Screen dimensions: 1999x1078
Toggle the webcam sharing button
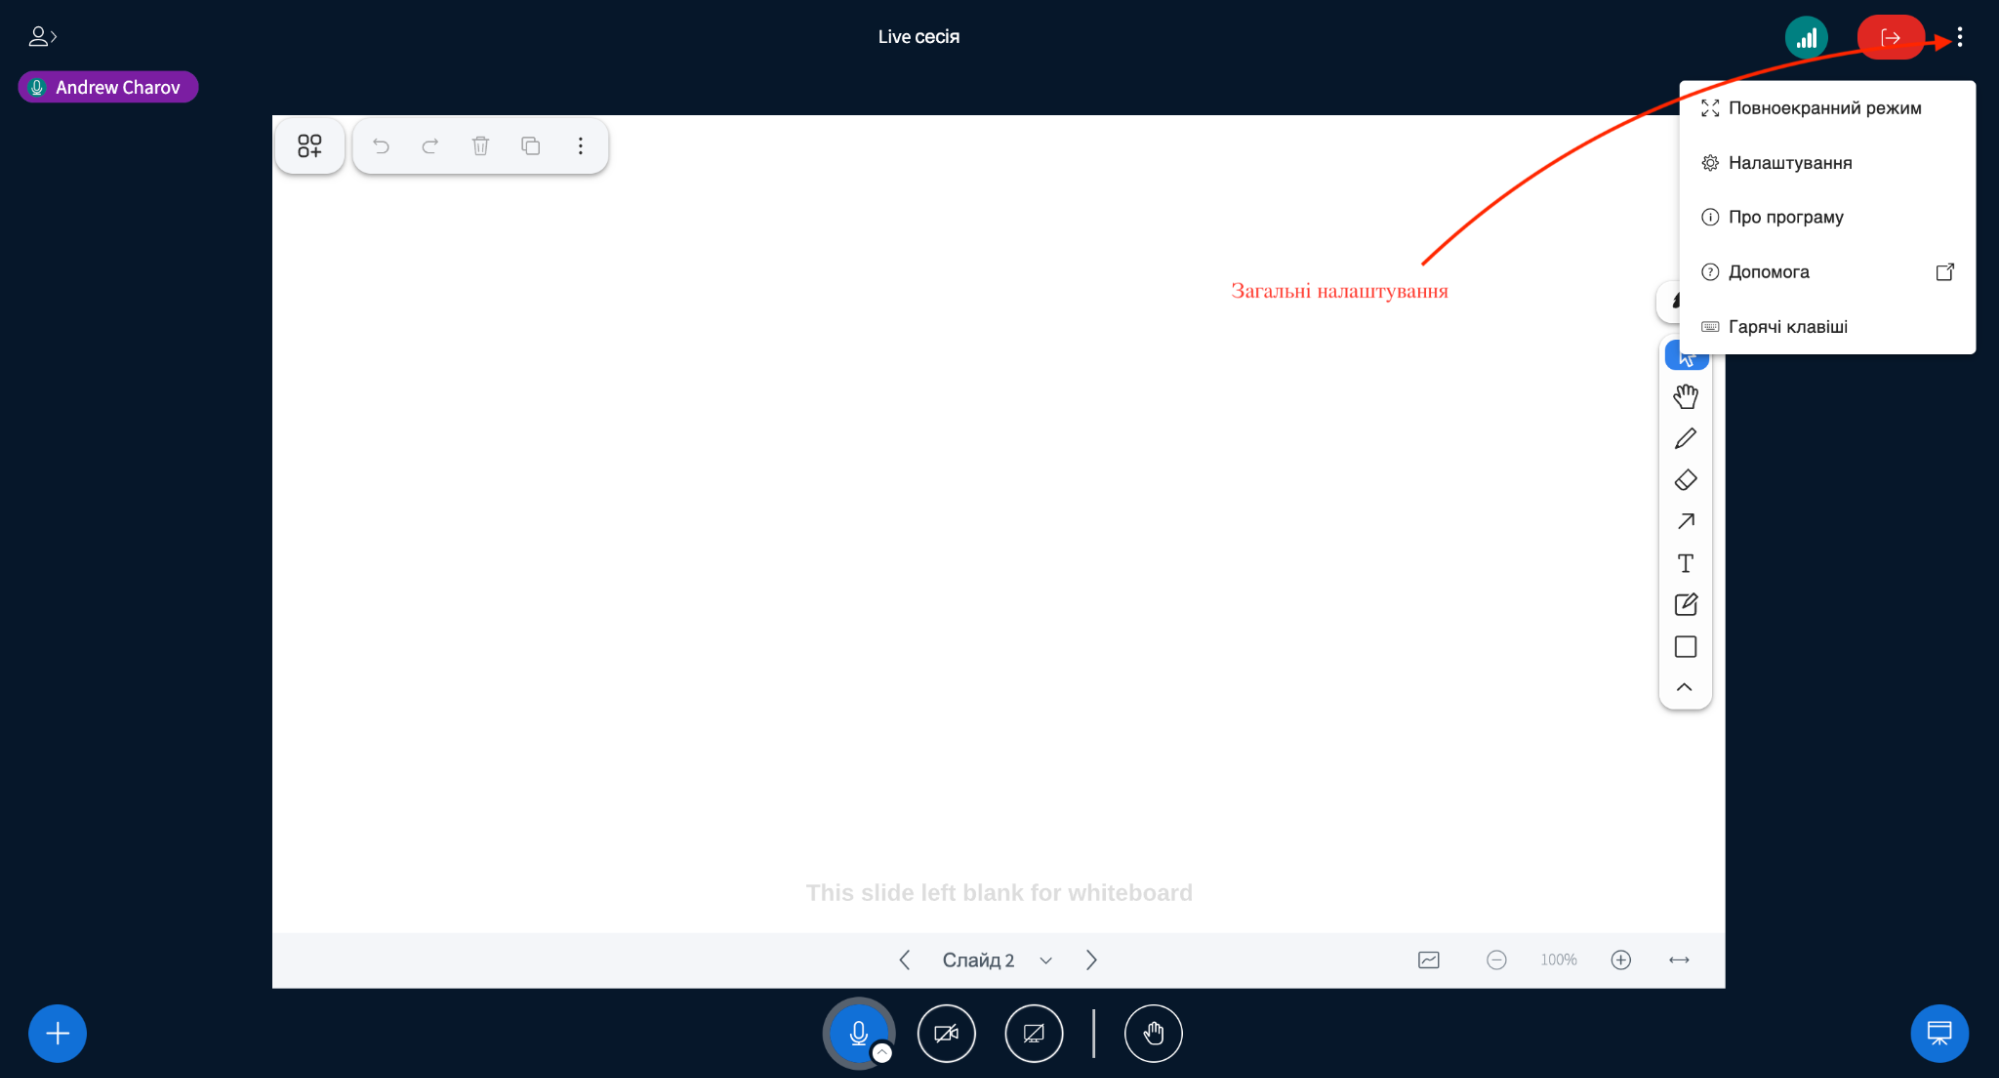pyautogui.click(x=946, y=1033)
